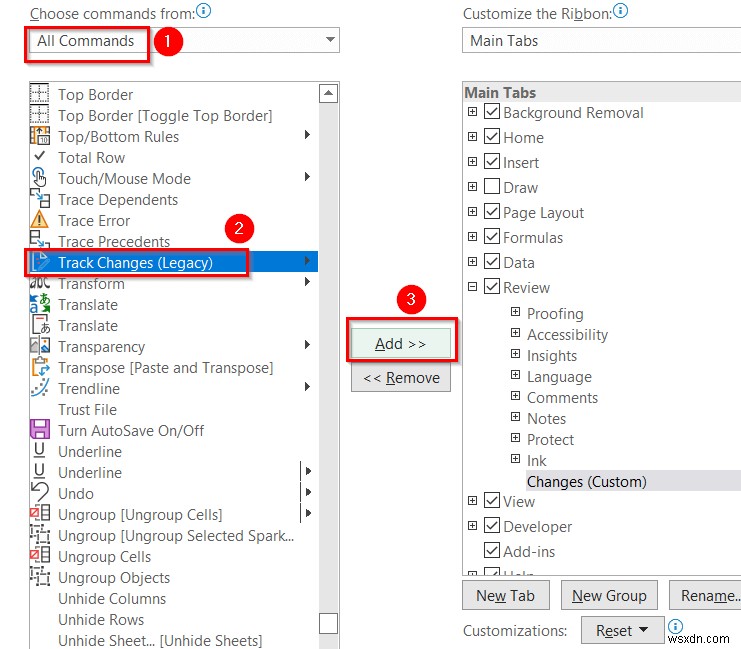Click the Top Border command icon
The width and height of the screenshot is (741, 649).
point(39,94)
